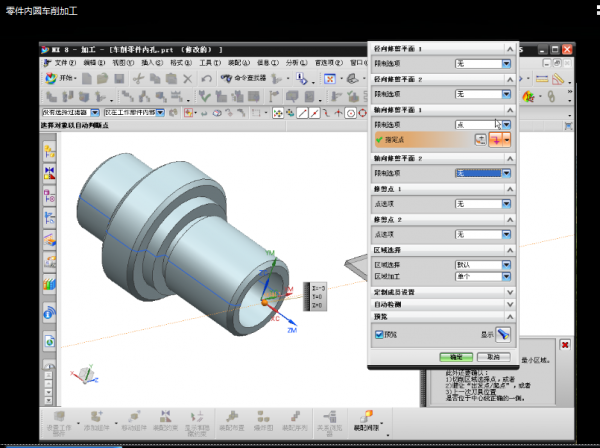This screenshot has height=448, width=600.
Task: Click the Undo arrow icon
Action: tap(206, 79)
